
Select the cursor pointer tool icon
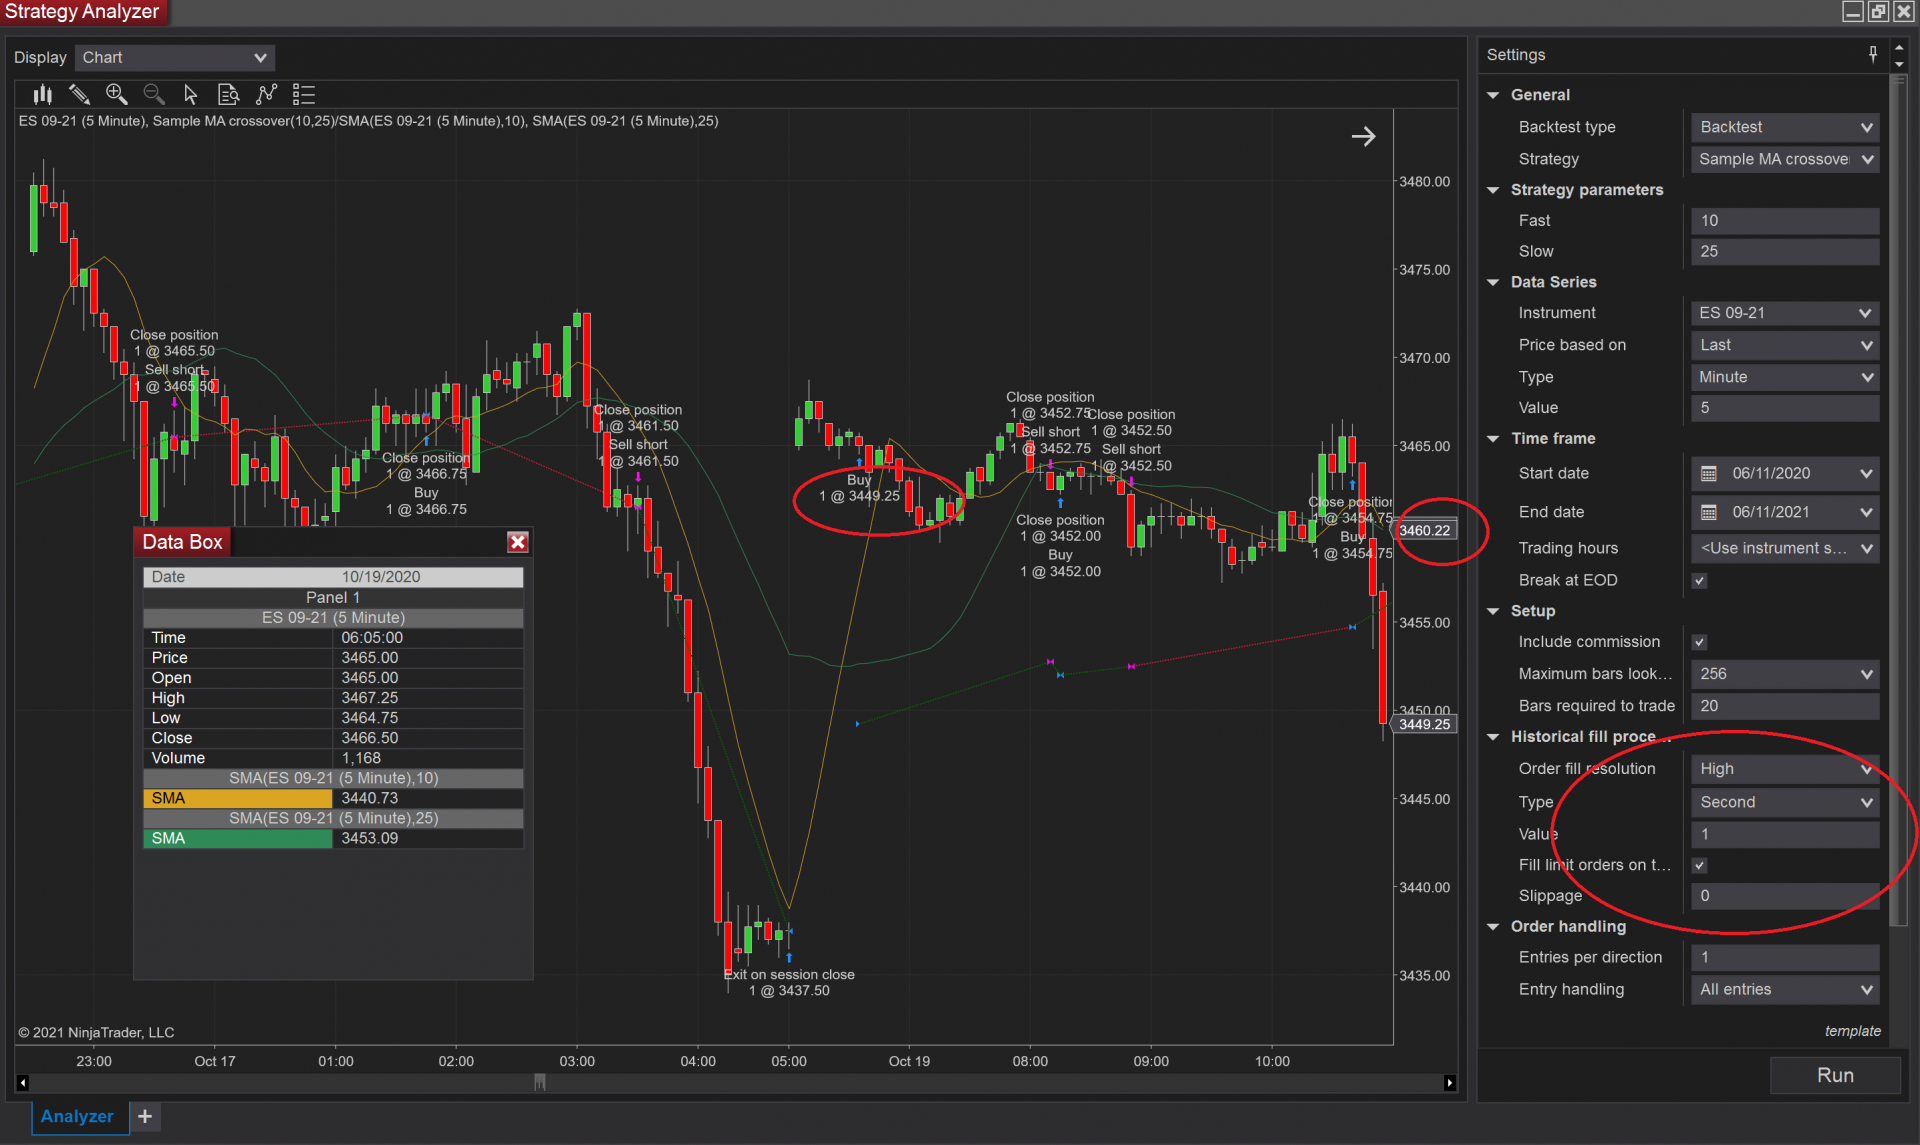(190, 95)
